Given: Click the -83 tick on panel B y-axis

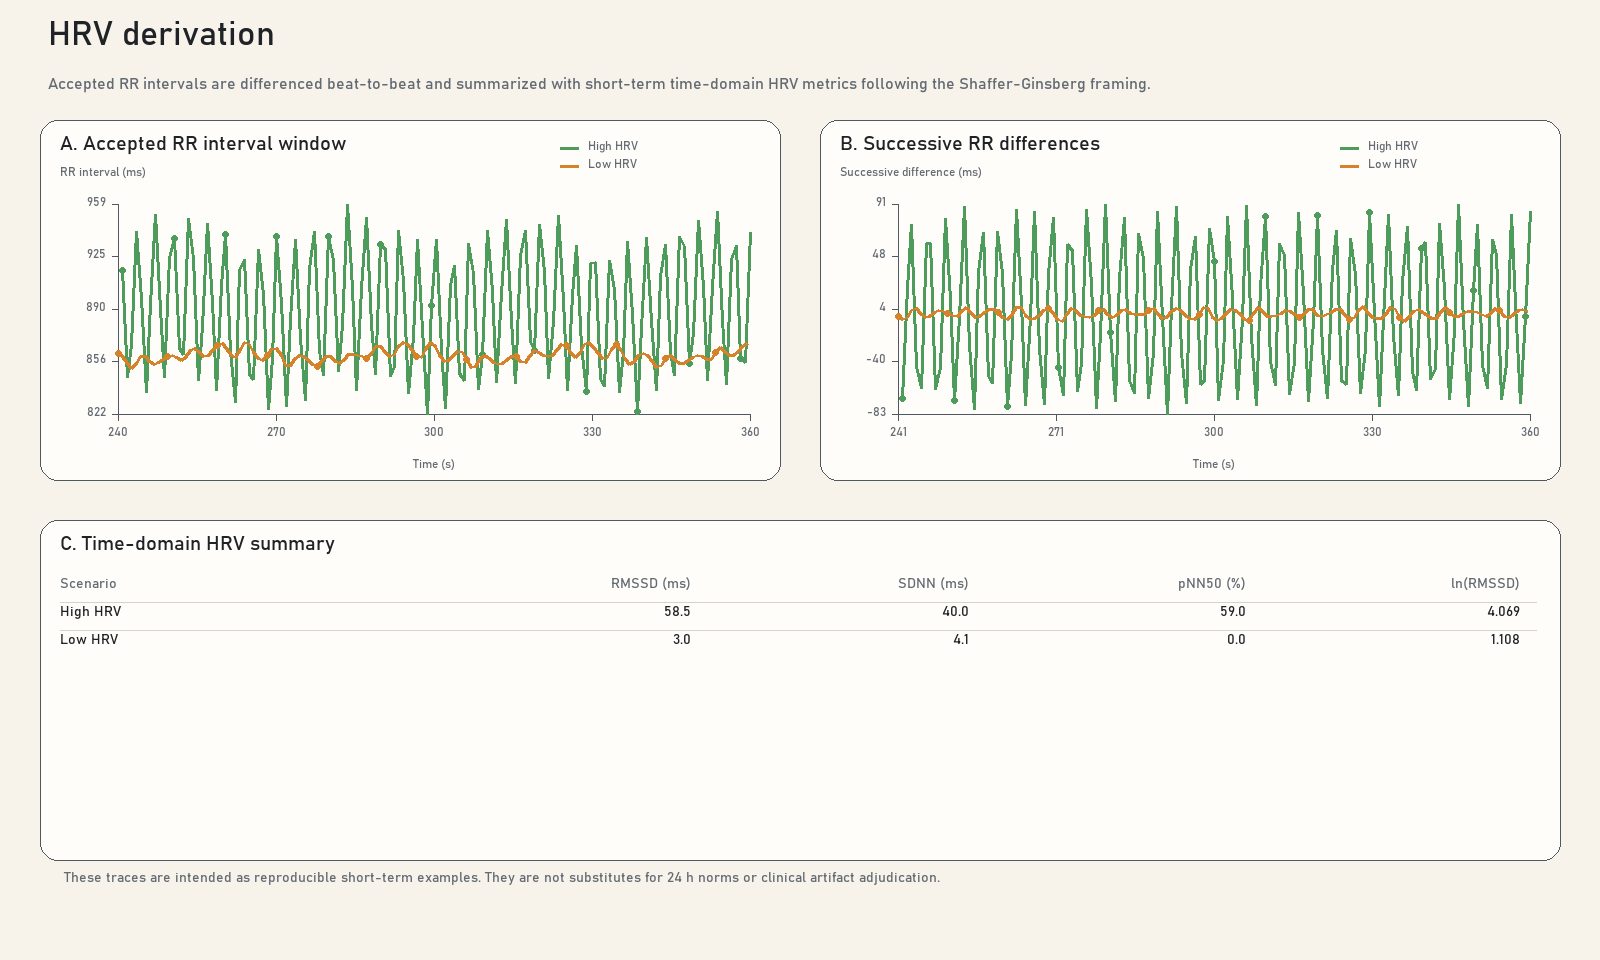Looking at the screenshot, I should coord(877,412).
